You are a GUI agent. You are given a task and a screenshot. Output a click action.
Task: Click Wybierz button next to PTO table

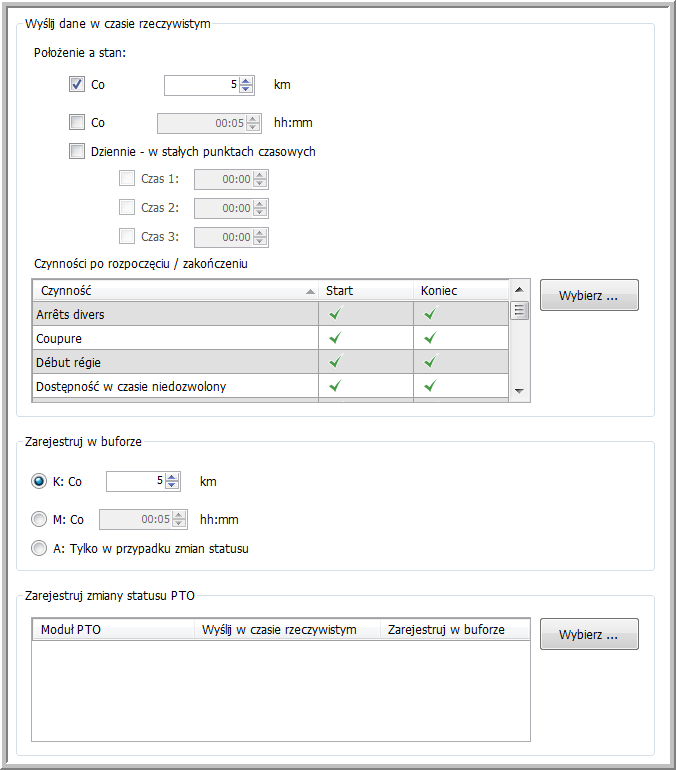589,634
